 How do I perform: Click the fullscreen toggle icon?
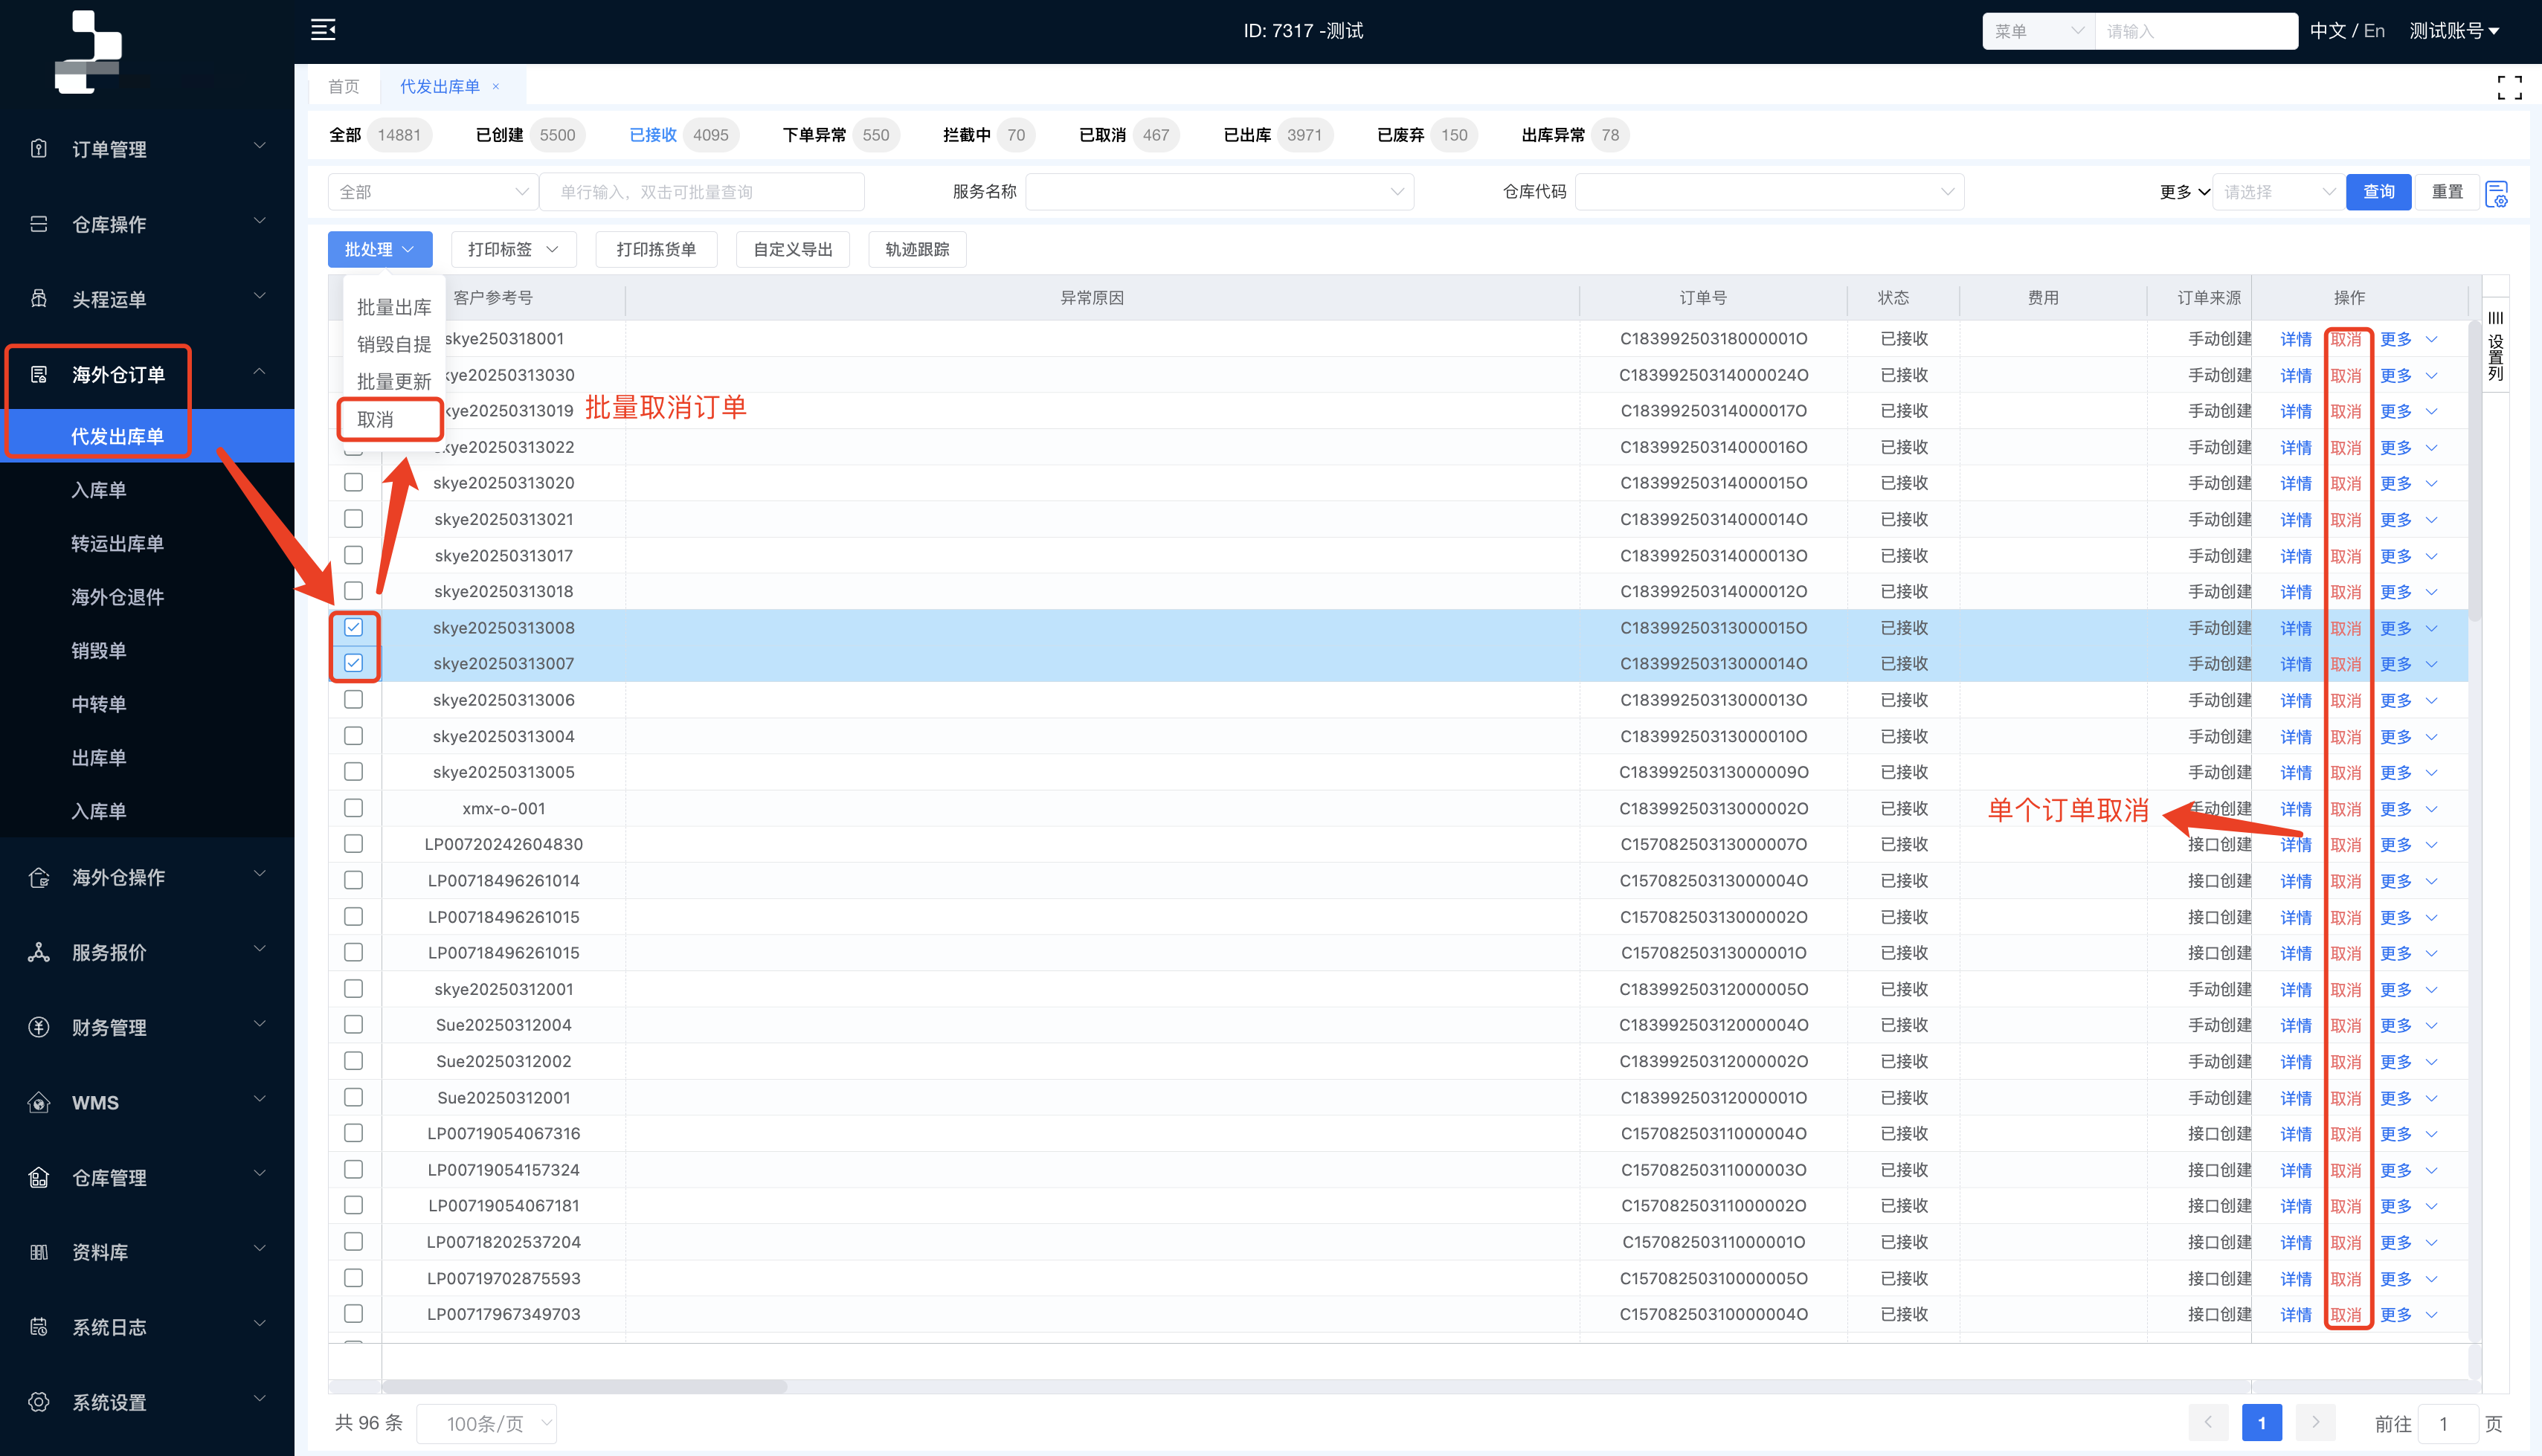[2509, 88]
